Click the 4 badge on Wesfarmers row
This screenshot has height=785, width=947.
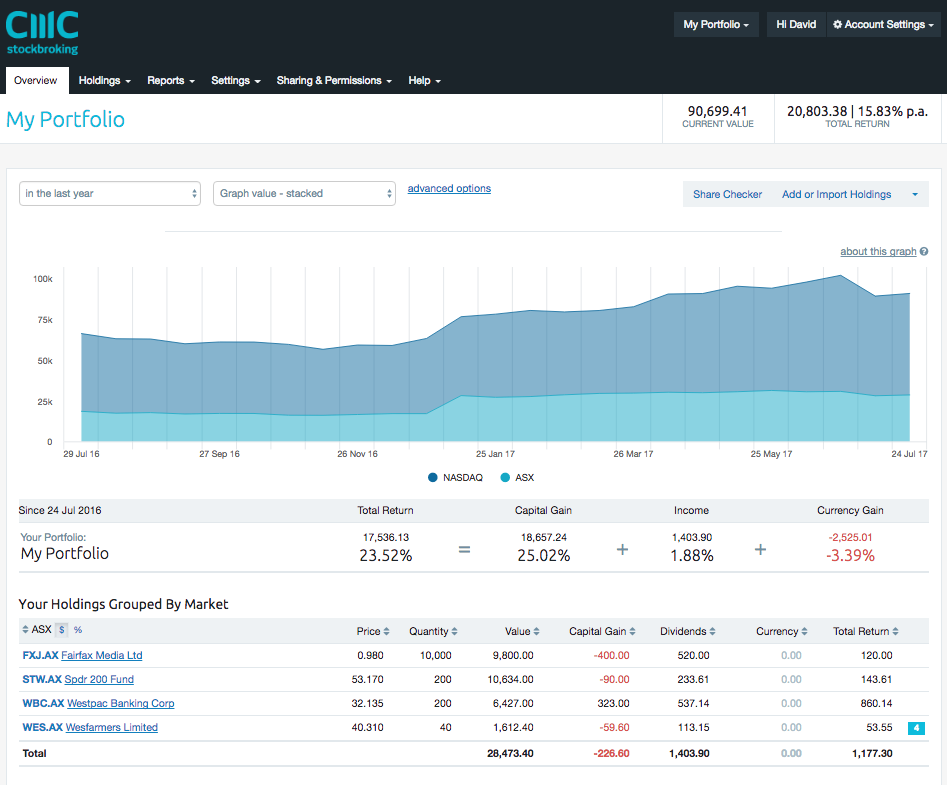(x=916, y=728)
